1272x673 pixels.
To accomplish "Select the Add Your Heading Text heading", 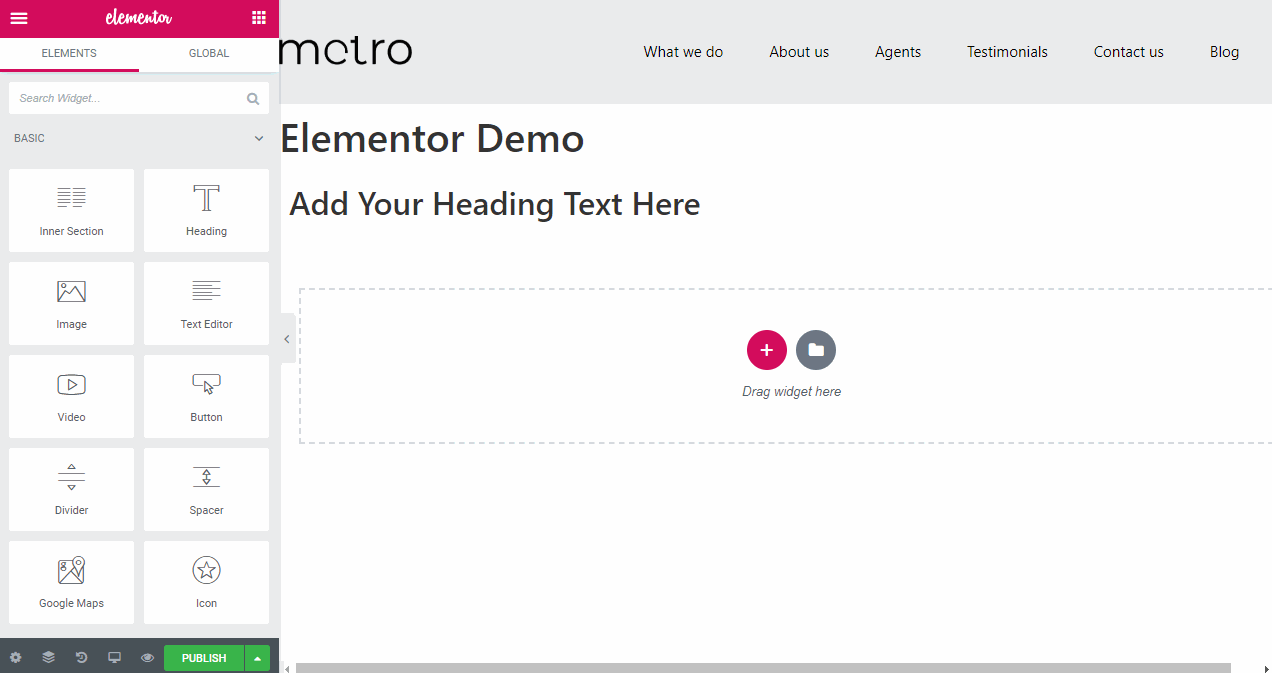I will (x=495, y=204).
